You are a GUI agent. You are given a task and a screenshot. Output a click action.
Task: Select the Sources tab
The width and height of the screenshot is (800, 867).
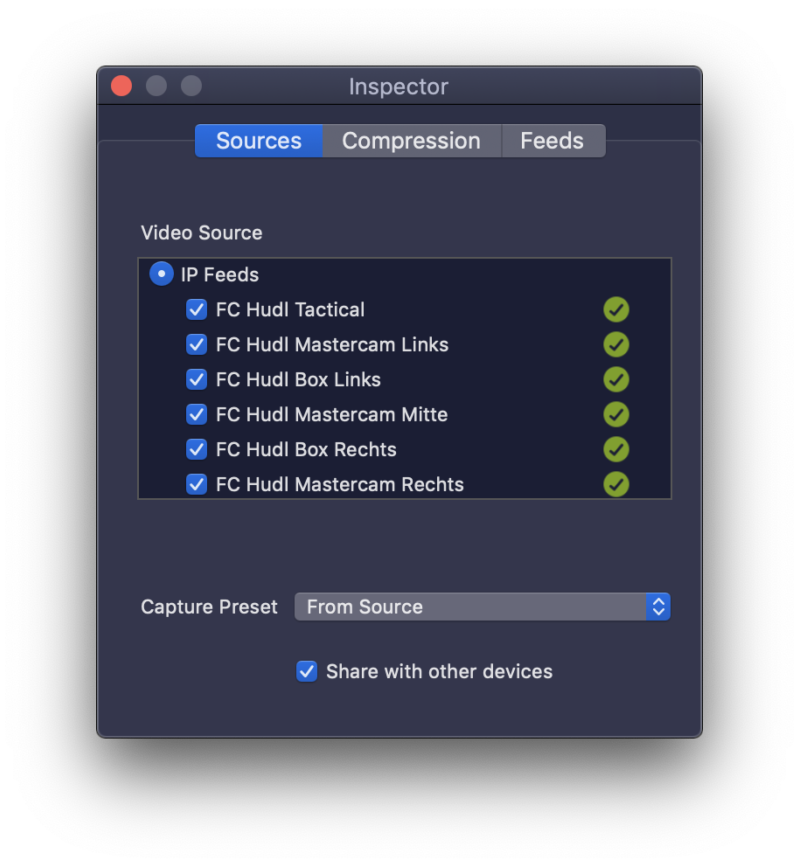coord(259,140)
